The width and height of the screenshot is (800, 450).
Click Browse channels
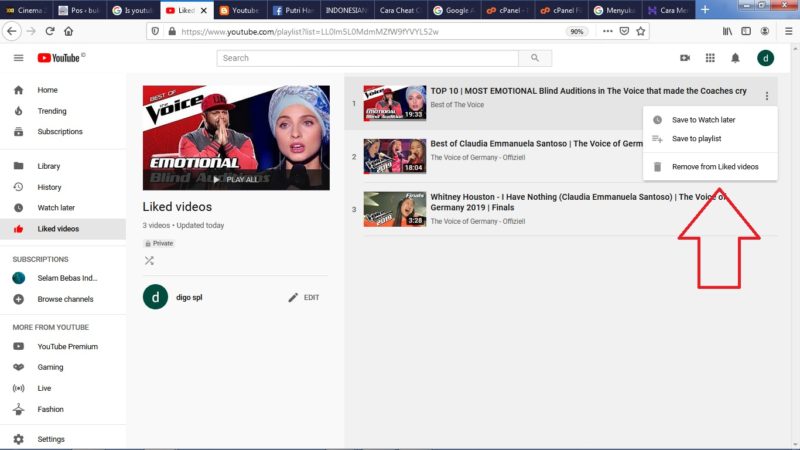(x=63, y=299)
